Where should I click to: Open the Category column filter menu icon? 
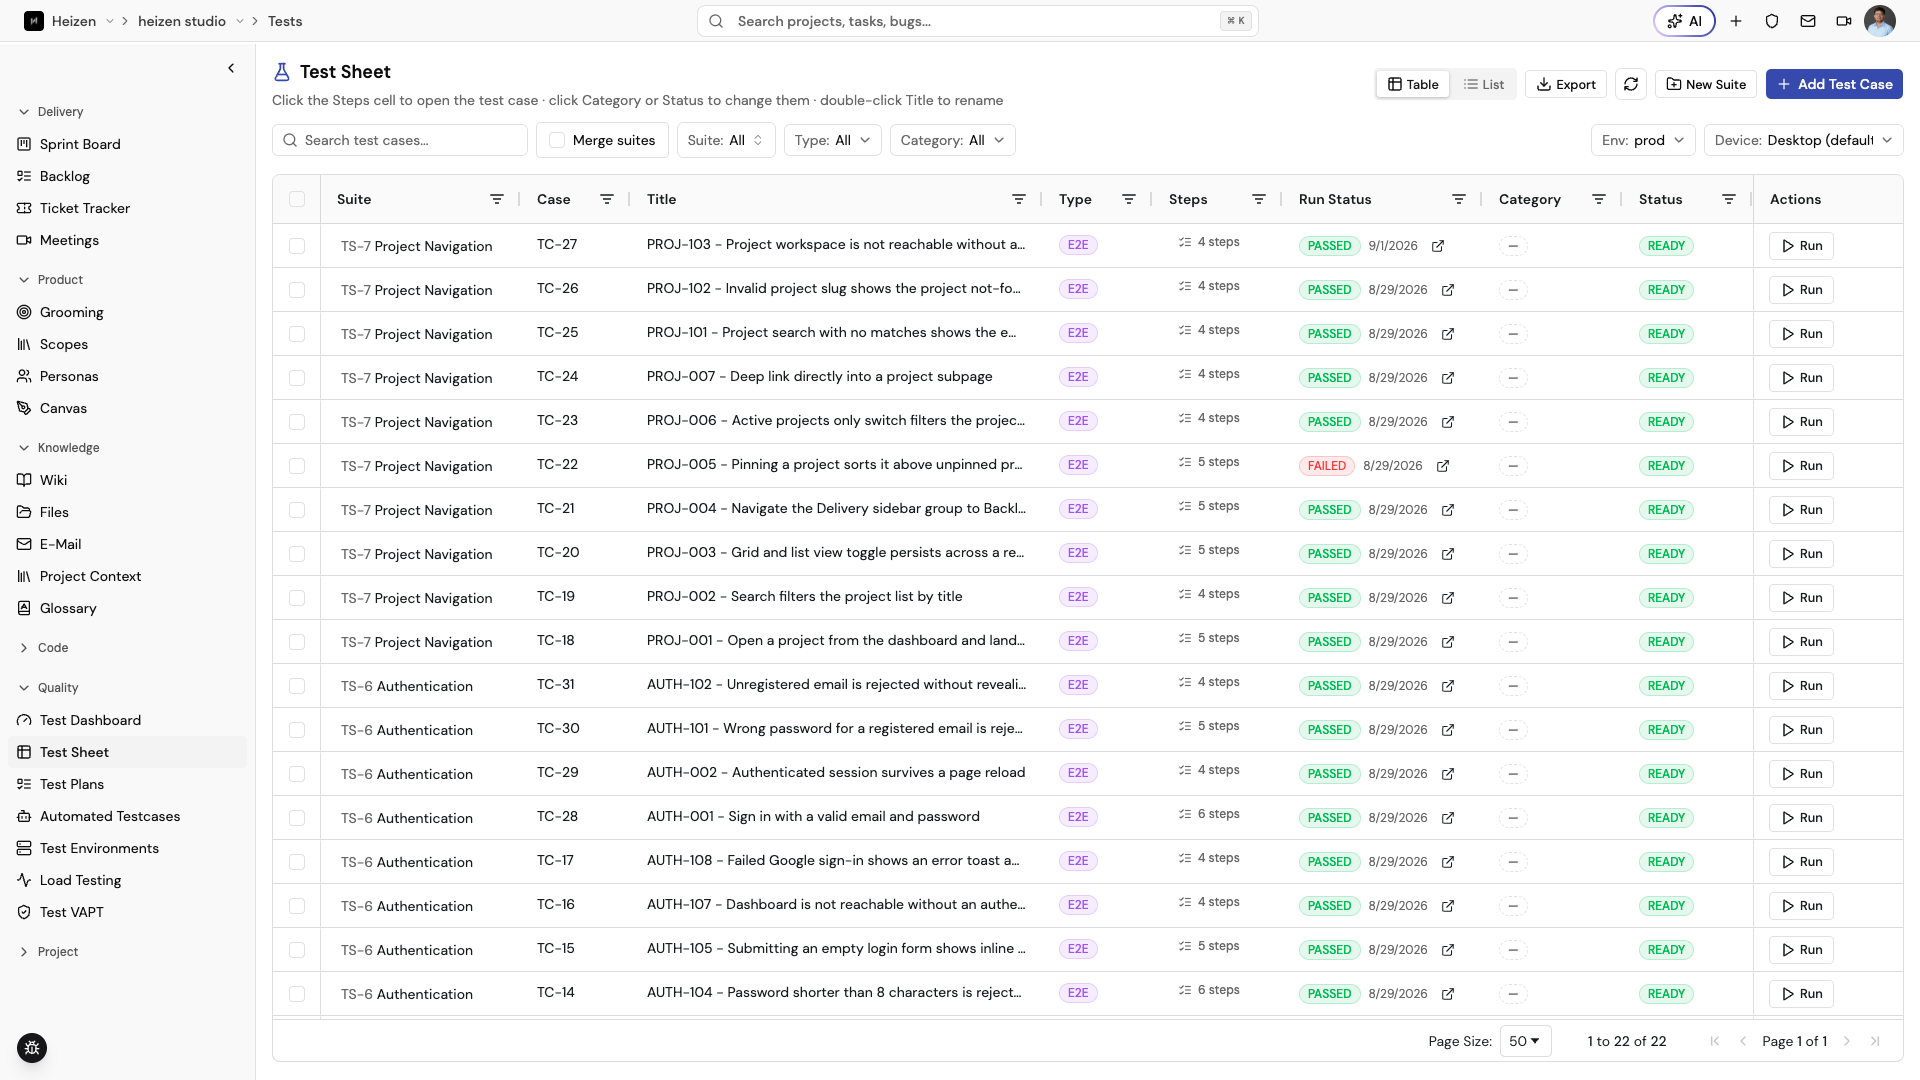pos(1599,199)
